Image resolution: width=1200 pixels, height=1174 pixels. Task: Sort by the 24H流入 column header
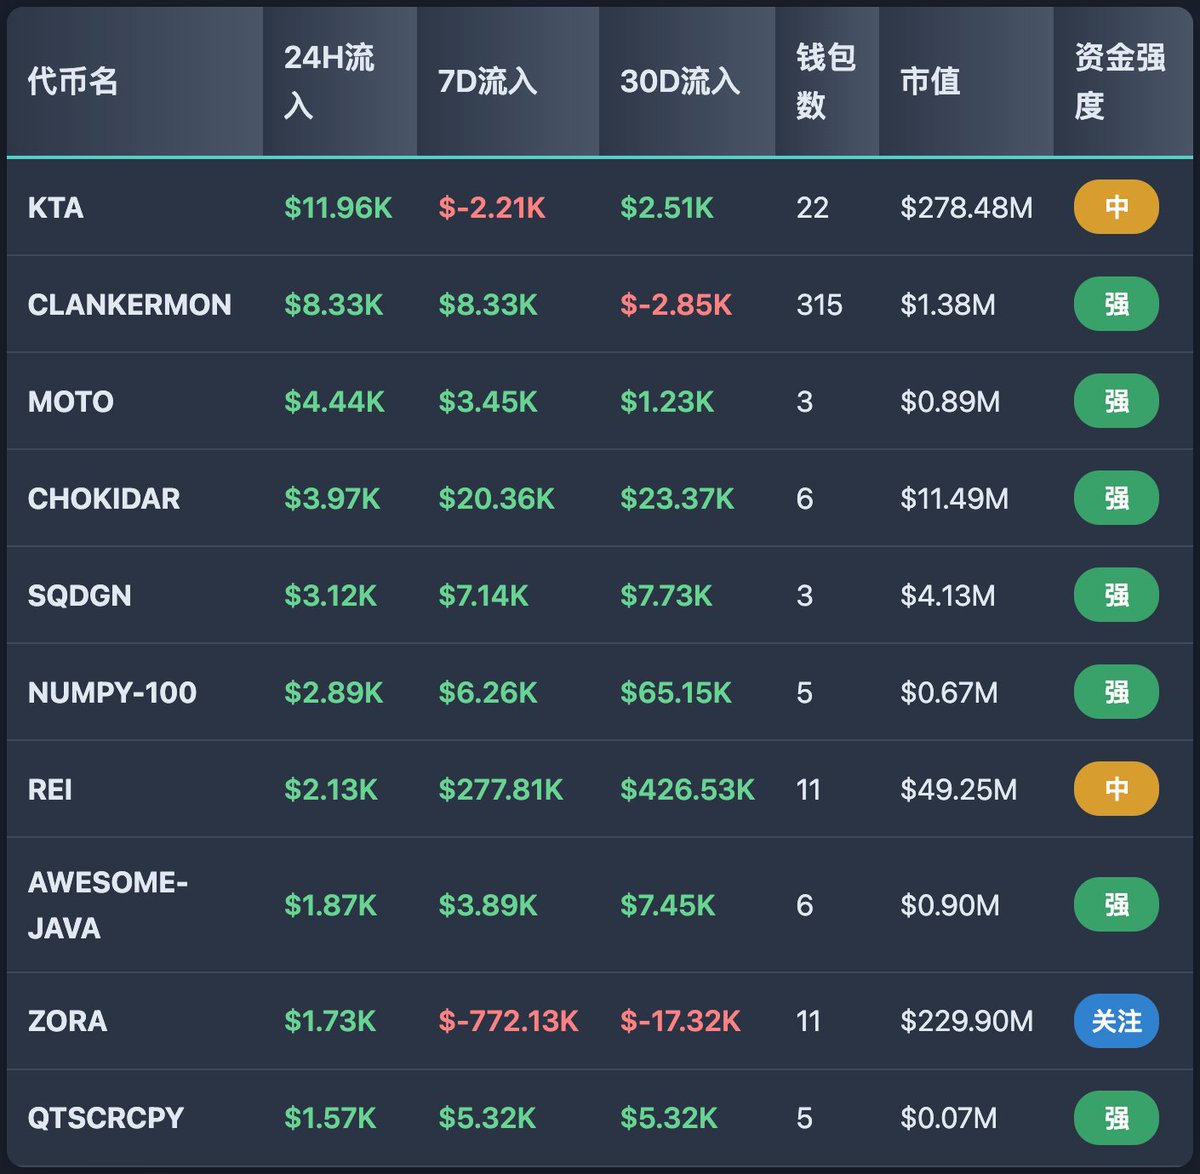(x=329, y=81)
